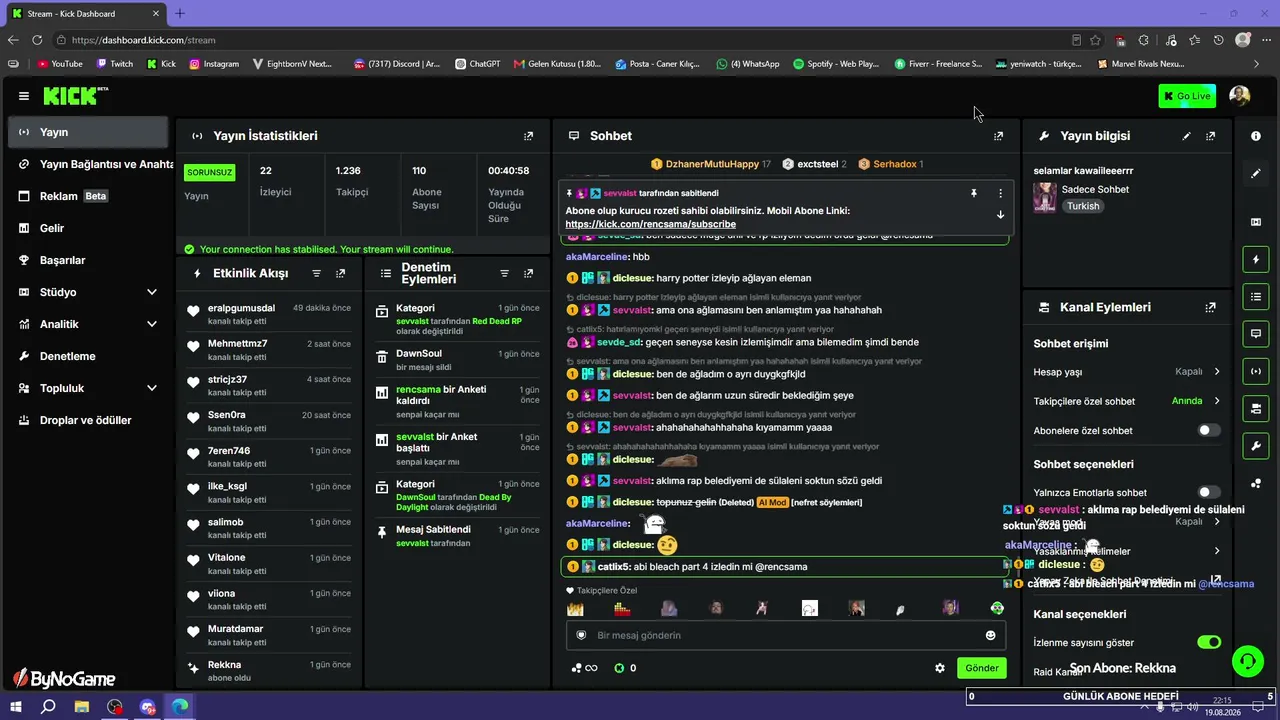1280x720 pixels.
Task: Click the Bir mesaj gönderin input
Action: click(785, 635)
